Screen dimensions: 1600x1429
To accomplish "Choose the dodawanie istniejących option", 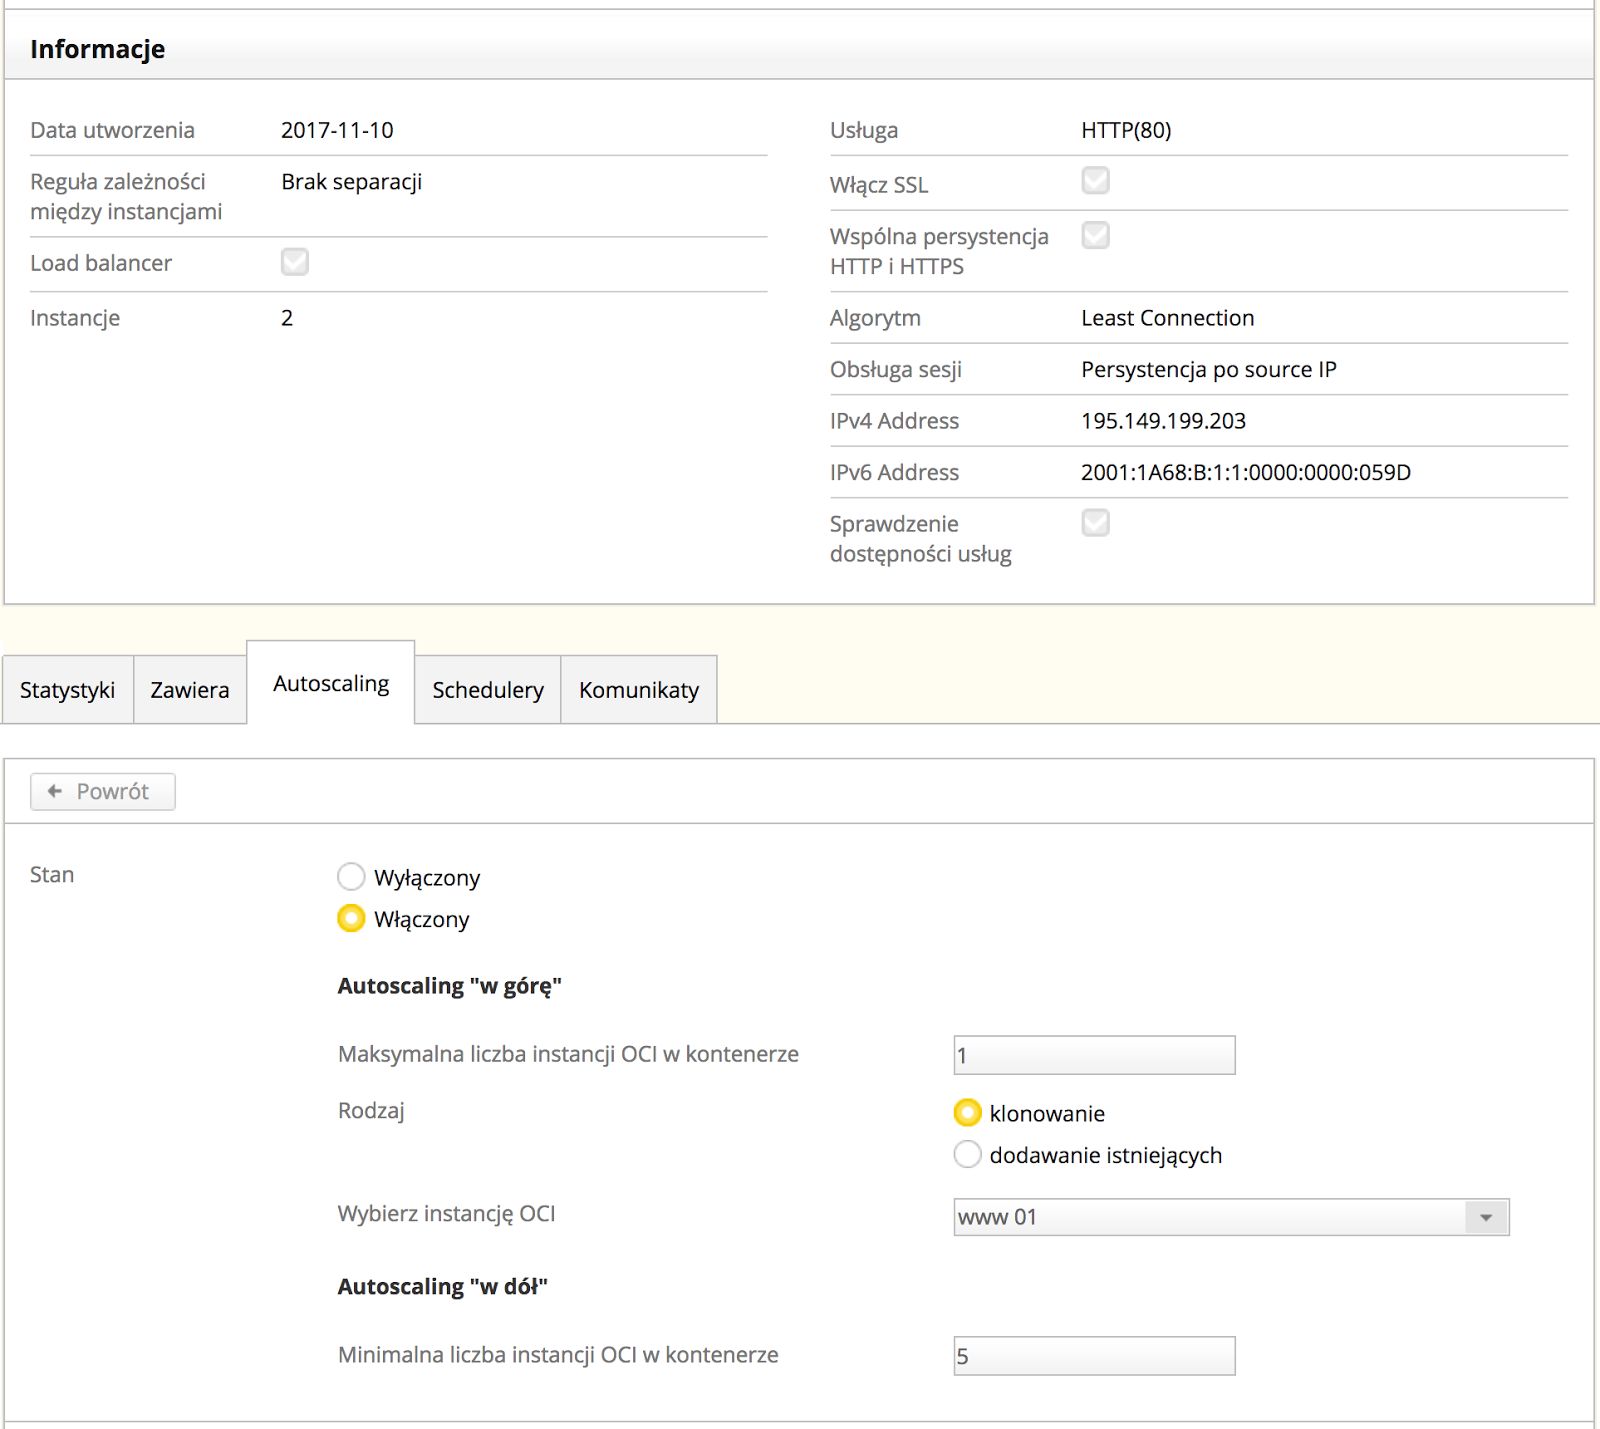I will click(968, 1154).
